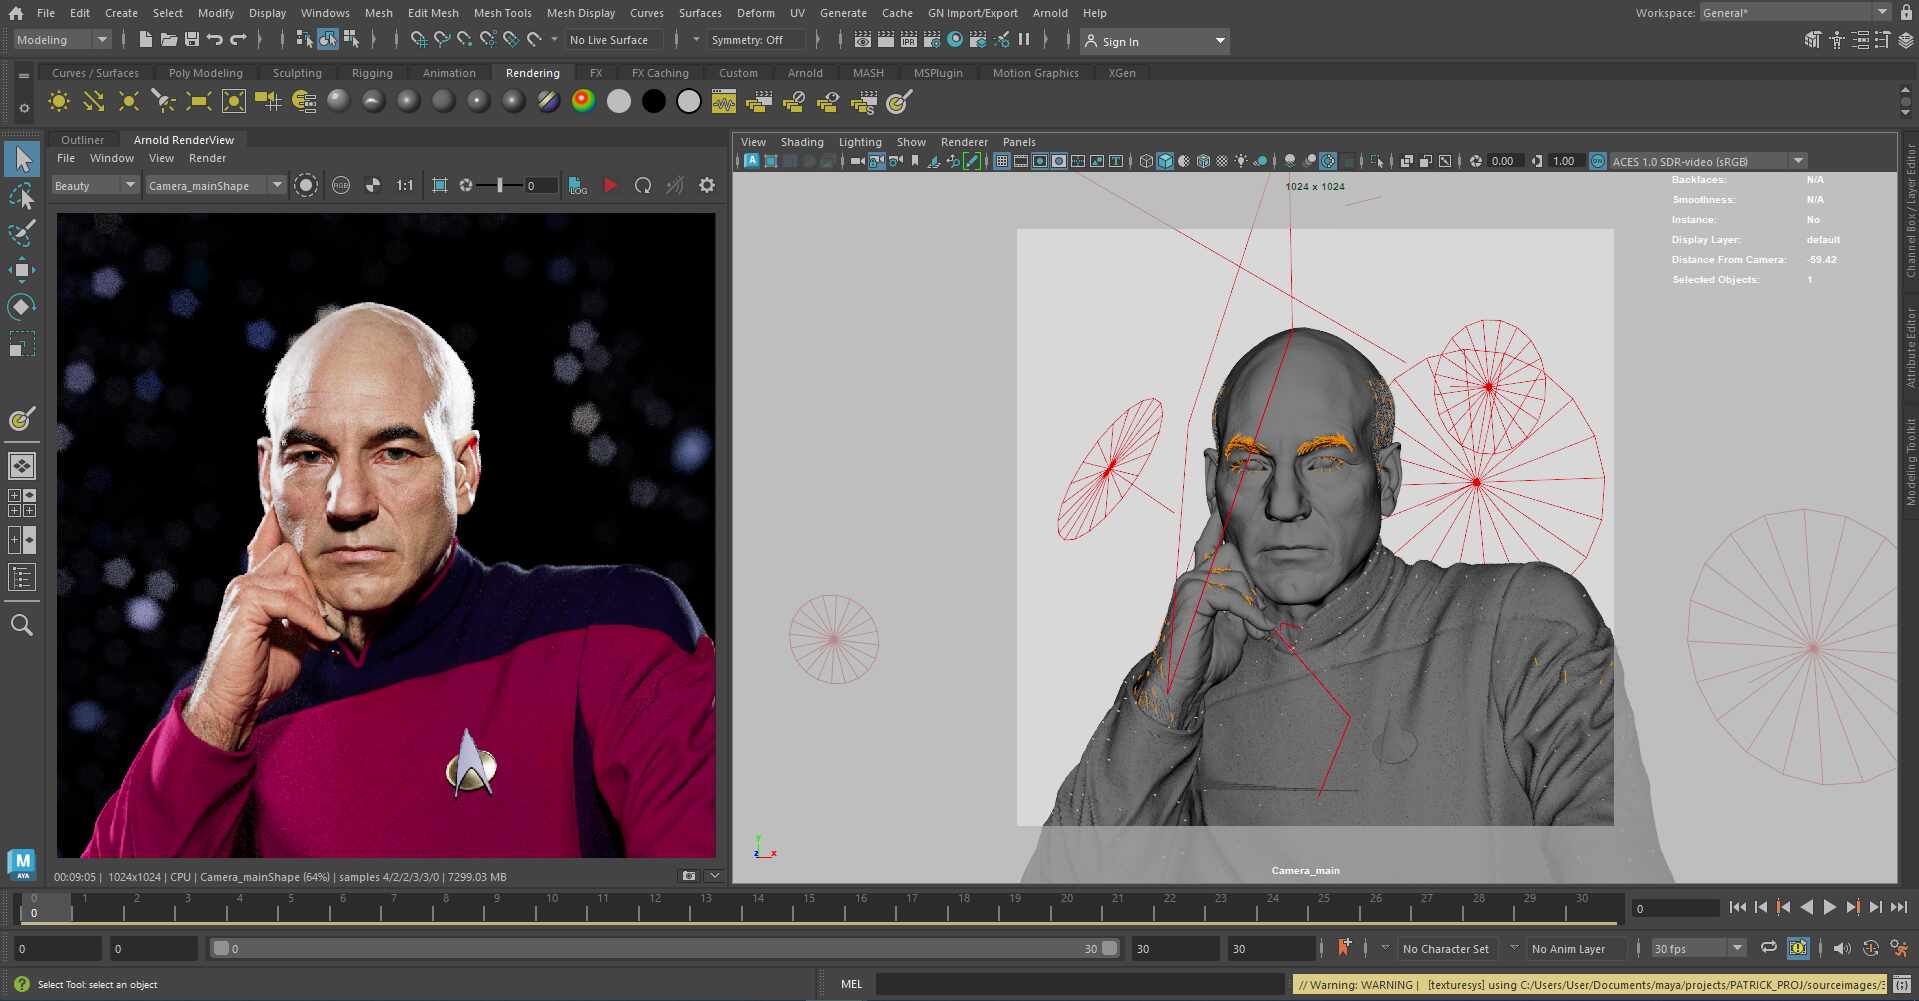Open the Beauty AOV dropdown
Screen dimensions: 1919x1001
pyautogui.click(x=95, y=185)
